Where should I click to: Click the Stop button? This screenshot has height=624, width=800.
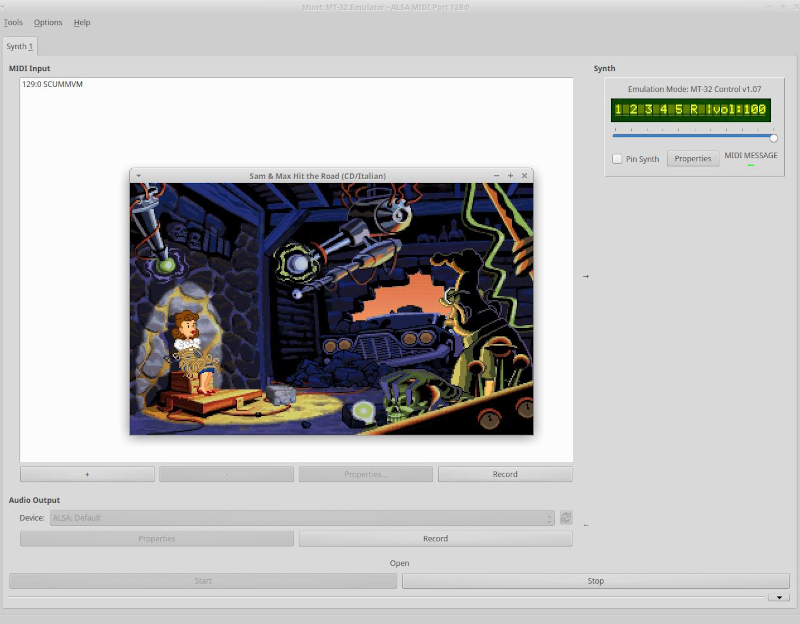(595, 581)
